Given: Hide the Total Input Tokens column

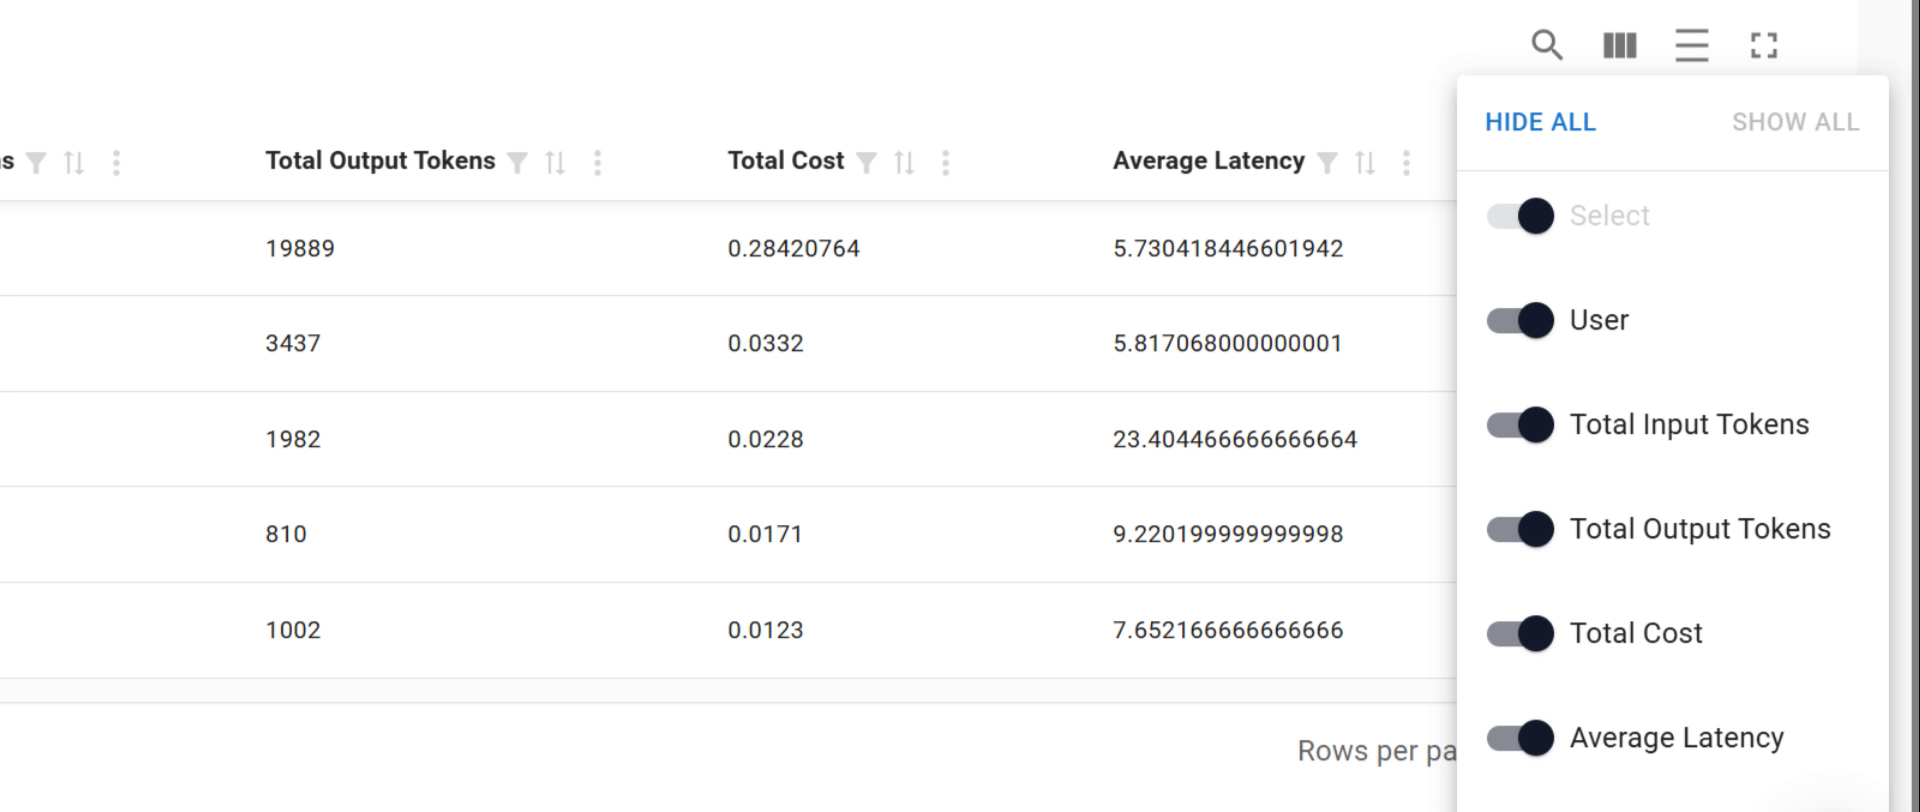Looking at the screenshot, I should coord(1520,425).
